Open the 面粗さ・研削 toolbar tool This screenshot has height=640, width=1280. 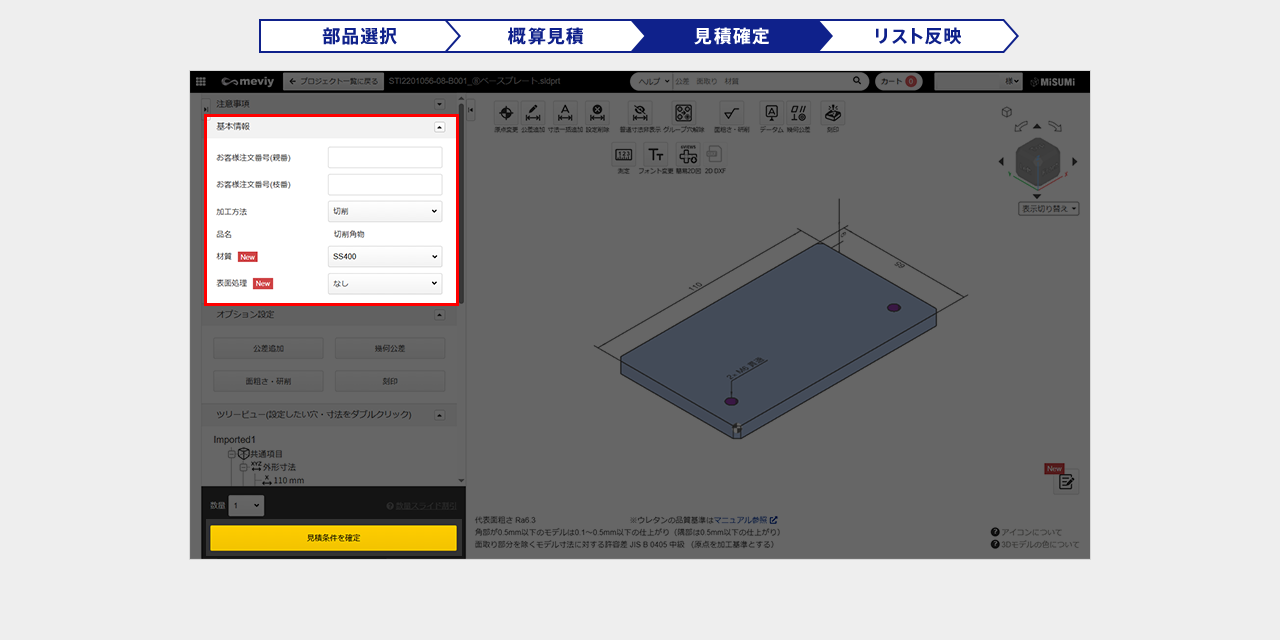pyautogui.click(x=731, y=114)
